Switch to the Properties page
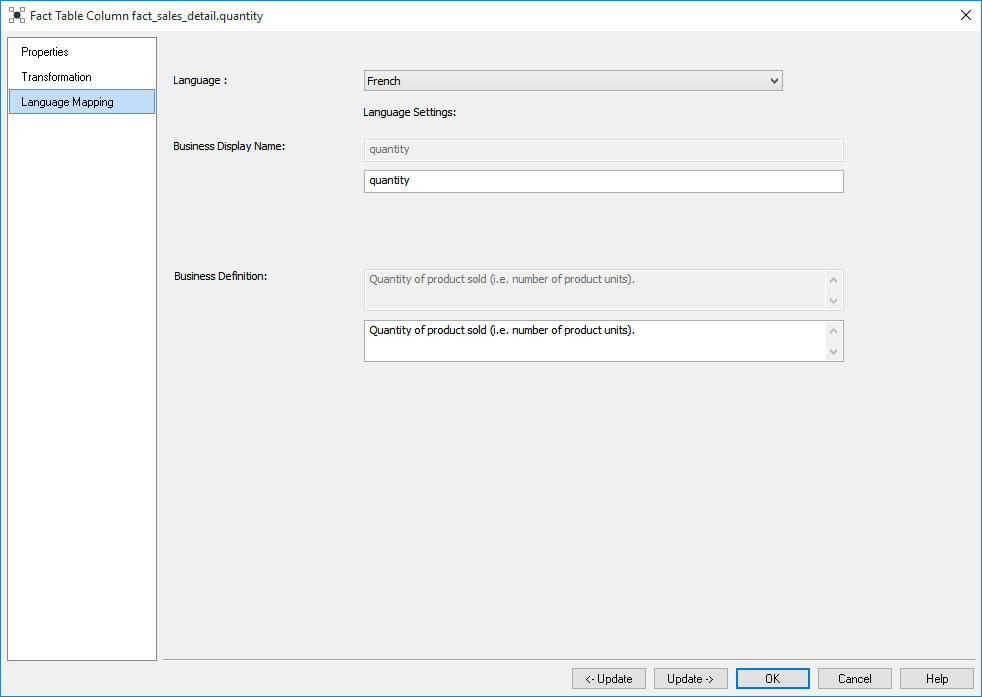 tap(45, 52)
